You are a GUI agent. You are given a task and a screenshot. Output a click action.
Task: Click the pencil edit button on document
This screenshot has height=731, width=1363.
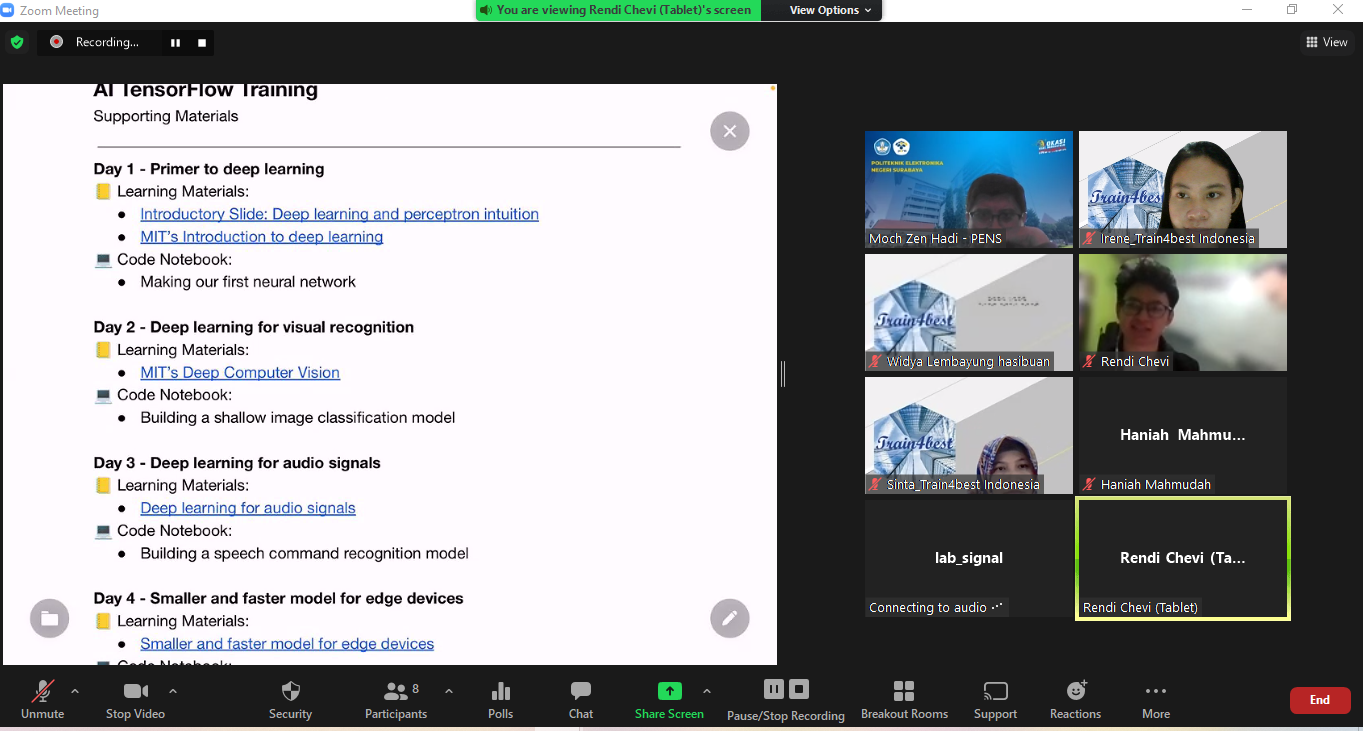[730, 618]
